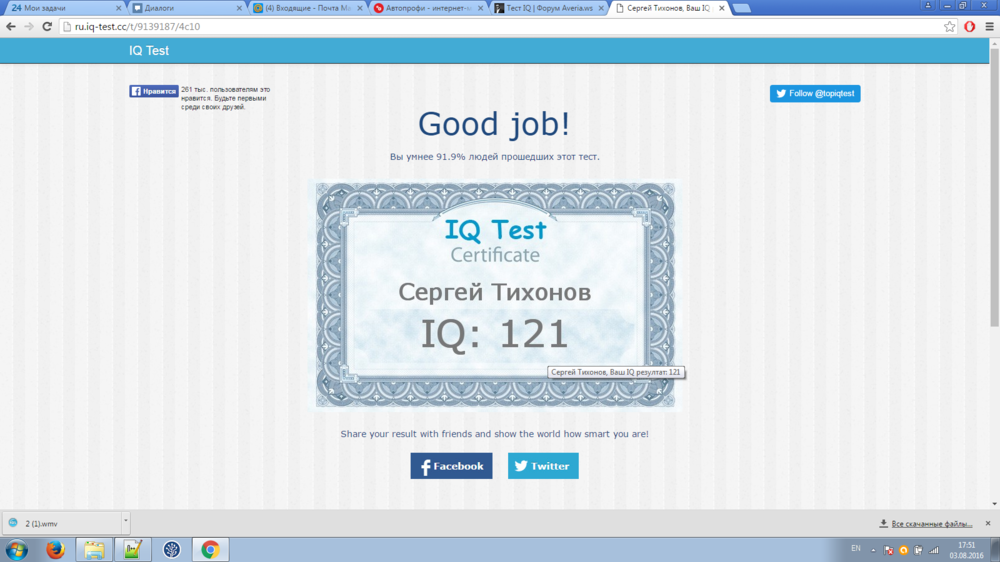Click the IQ Test certificate image
This screenshot has width=1000, height=562.
[496, 294]
